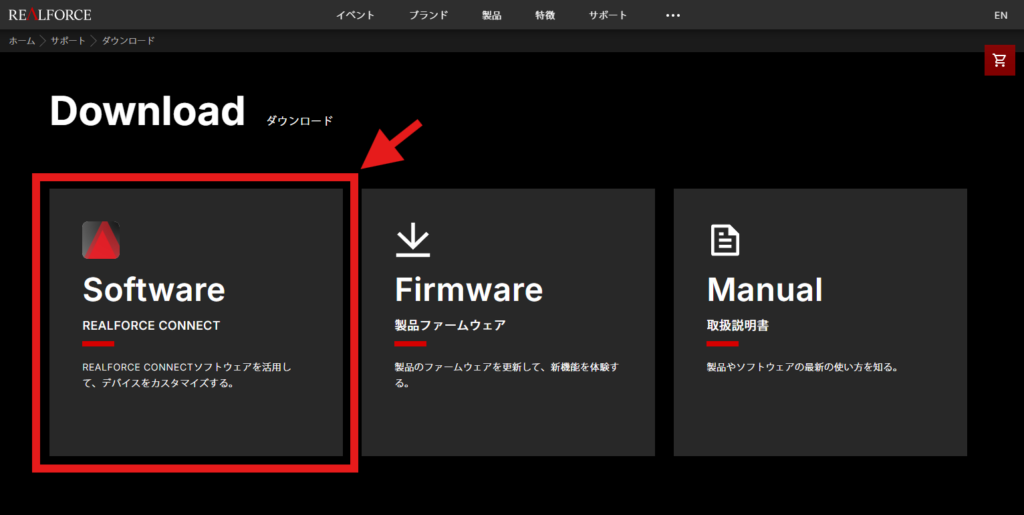Go to ホーム breadcrumb
Screen dimensions: 1024x515
coord(22,40)
